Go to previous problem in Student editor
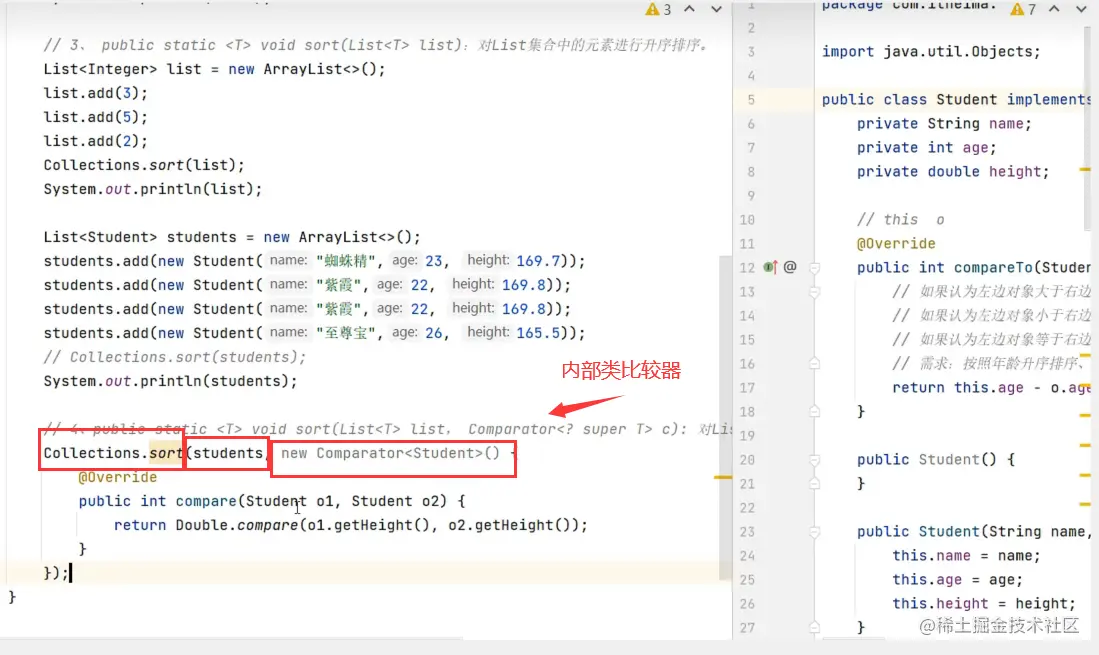This screenshot has width=1099, height=655. (1054, 9)
